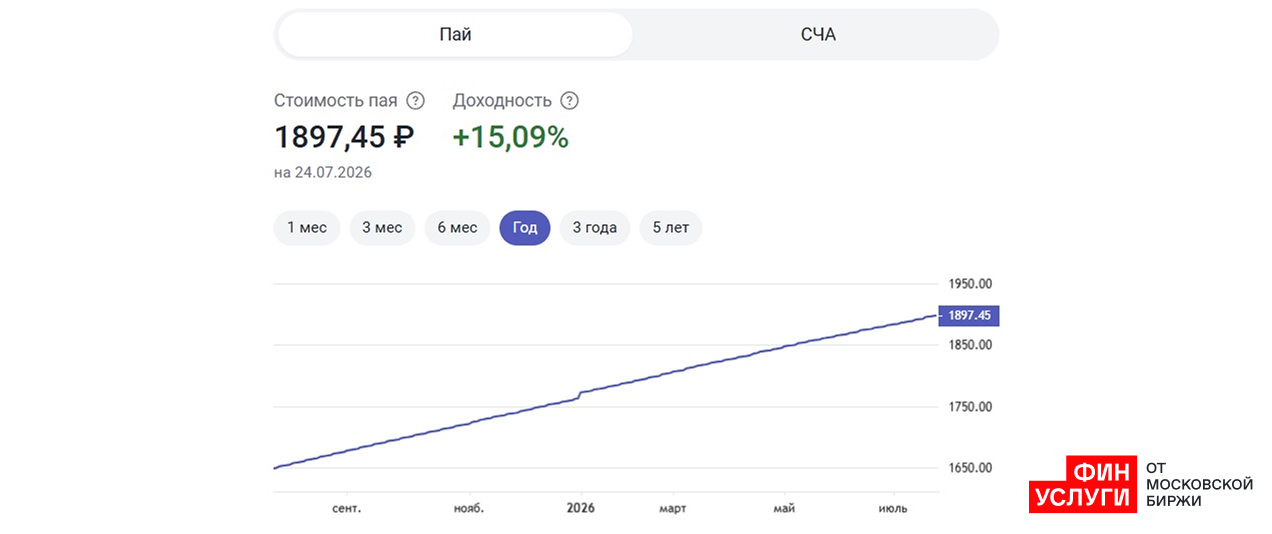
Task: Click the +15,09% yield value
Action: click(511, 137)
